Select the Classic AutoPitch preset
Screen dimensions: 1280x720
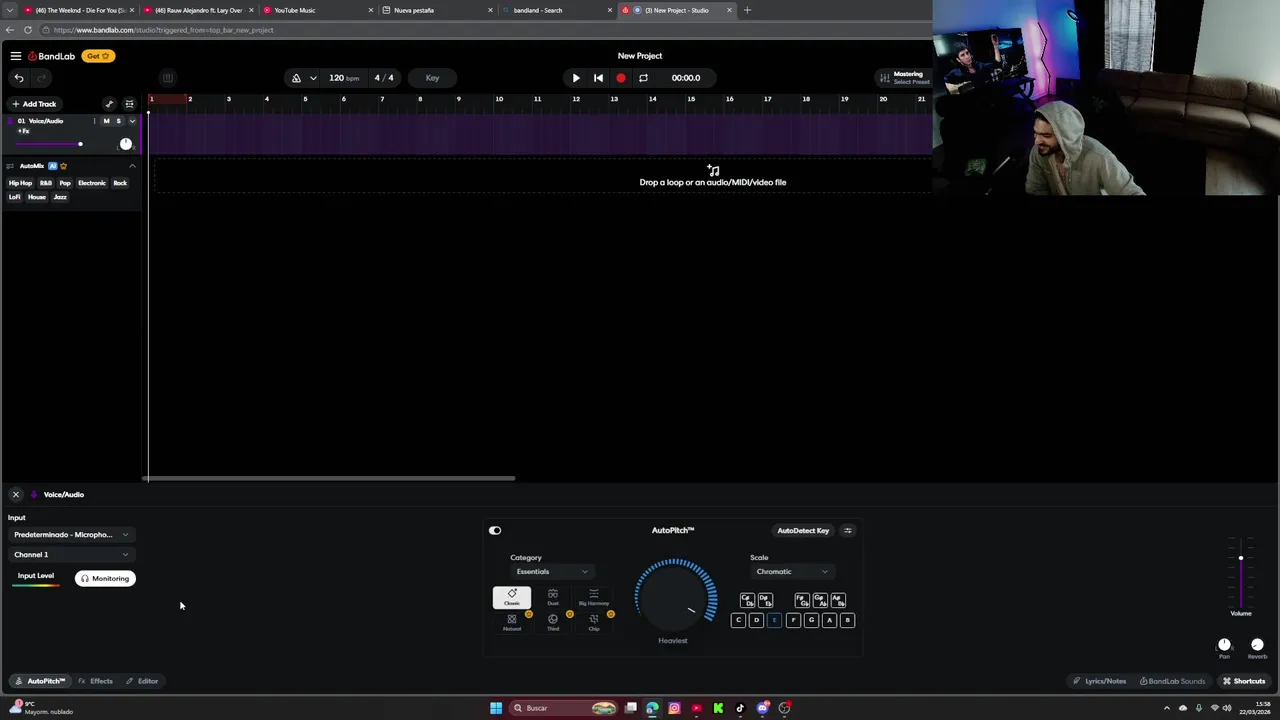[512, 598]
